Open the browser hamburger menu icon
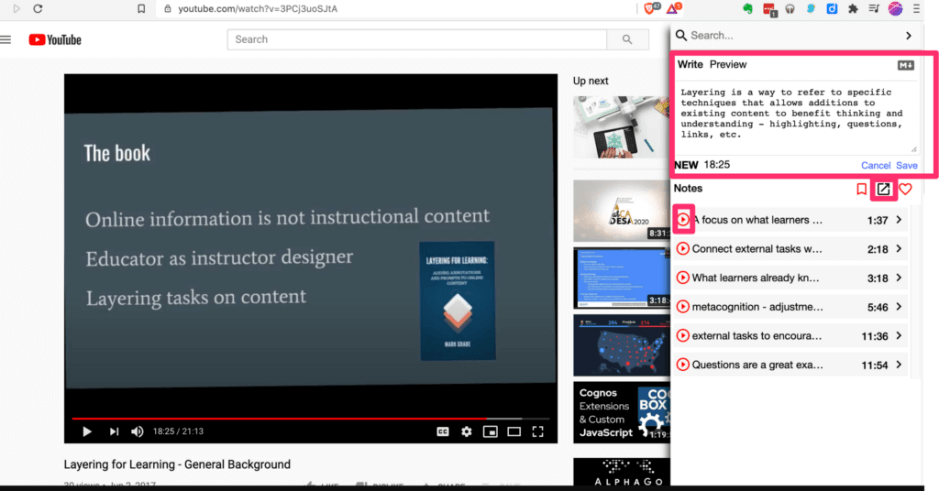Viewport: 939px width, 491px height. tap(916, 9)
